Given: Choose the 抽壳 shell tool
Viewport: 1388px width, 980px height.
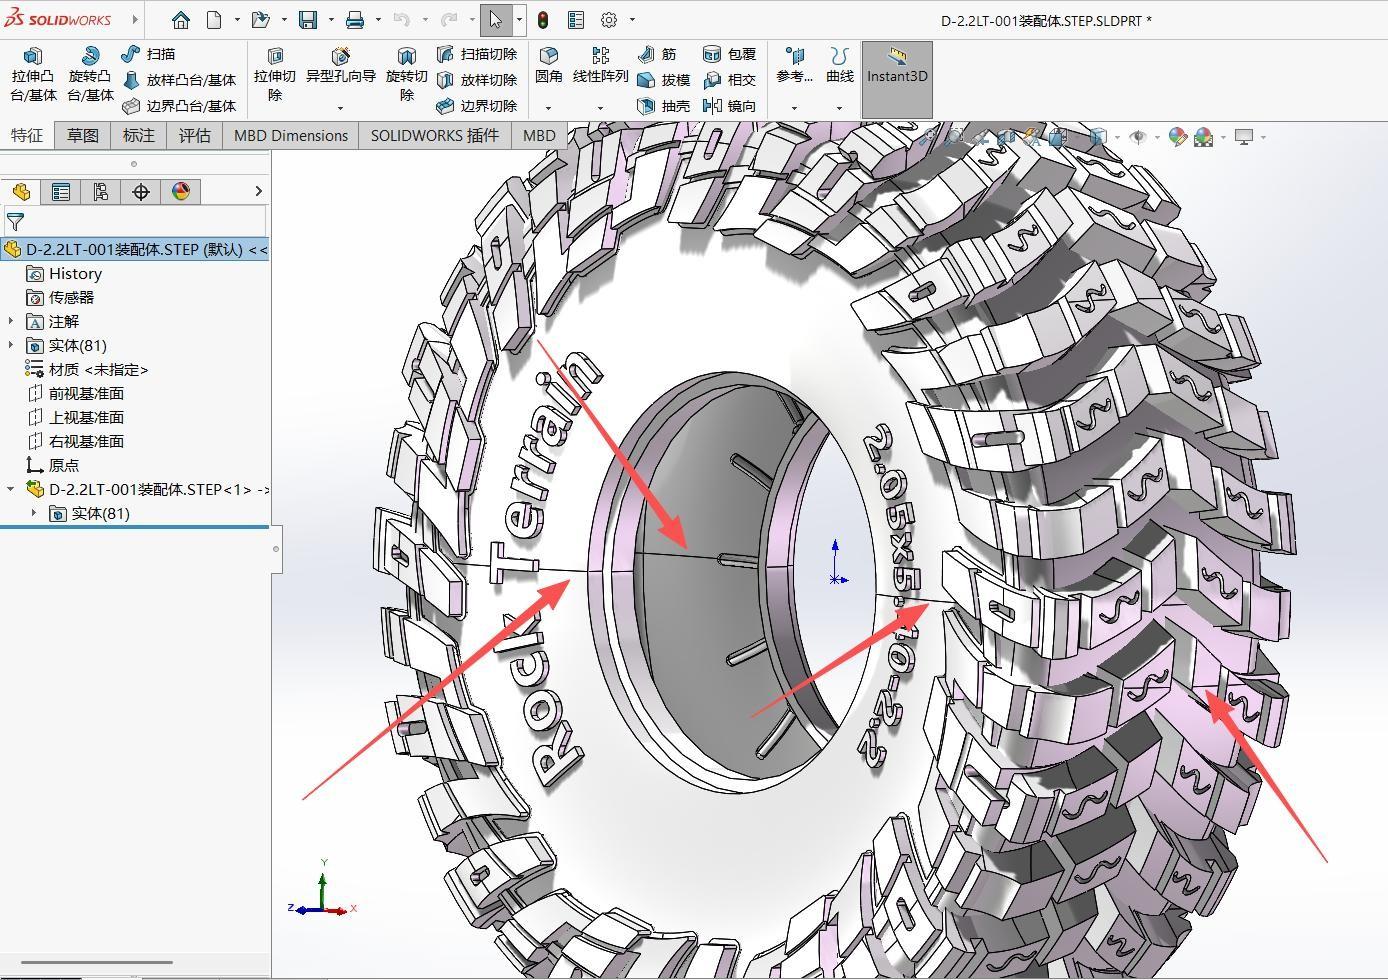Looking at the screenshot, I should (x=663, y=106).
